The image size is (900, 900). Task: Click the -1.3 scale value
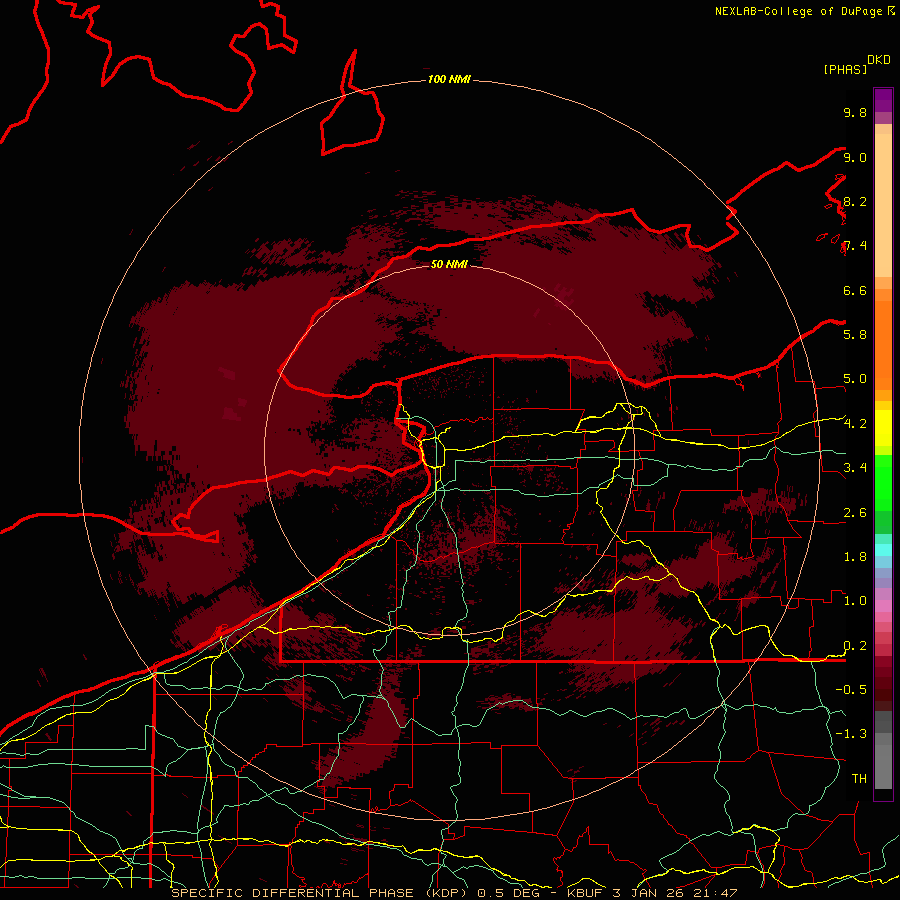(x=851, y=734)
